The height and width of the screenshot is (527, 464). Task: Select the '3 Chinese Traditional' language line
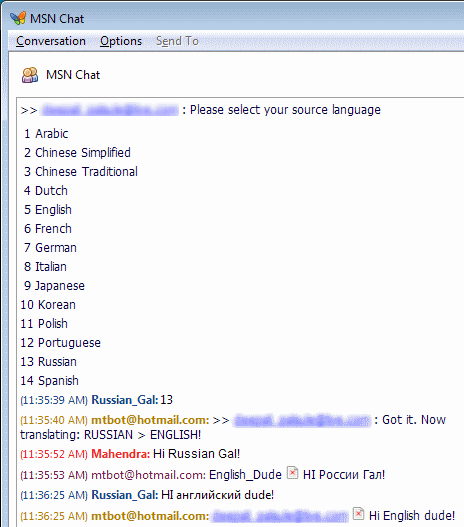81,172
